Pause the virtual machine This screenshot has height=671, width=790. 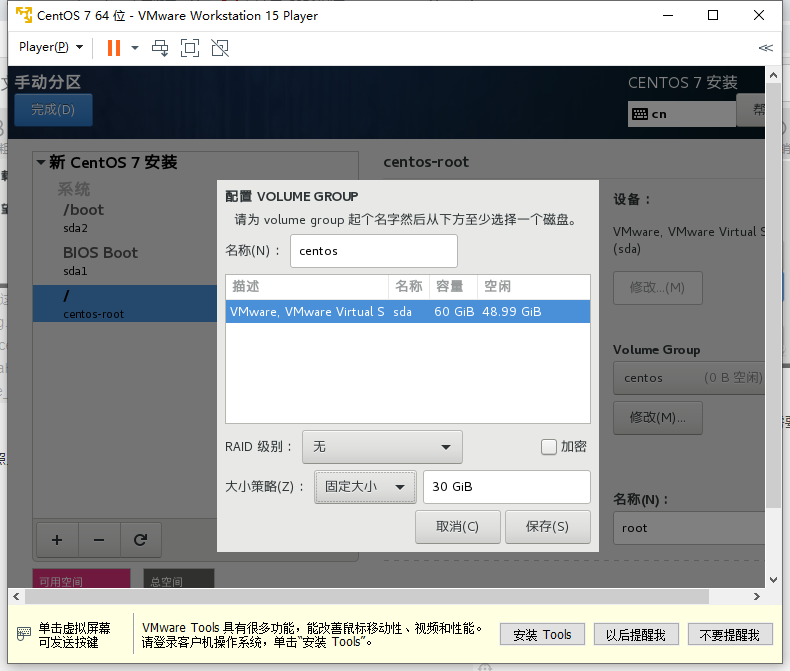coord(114,48)
